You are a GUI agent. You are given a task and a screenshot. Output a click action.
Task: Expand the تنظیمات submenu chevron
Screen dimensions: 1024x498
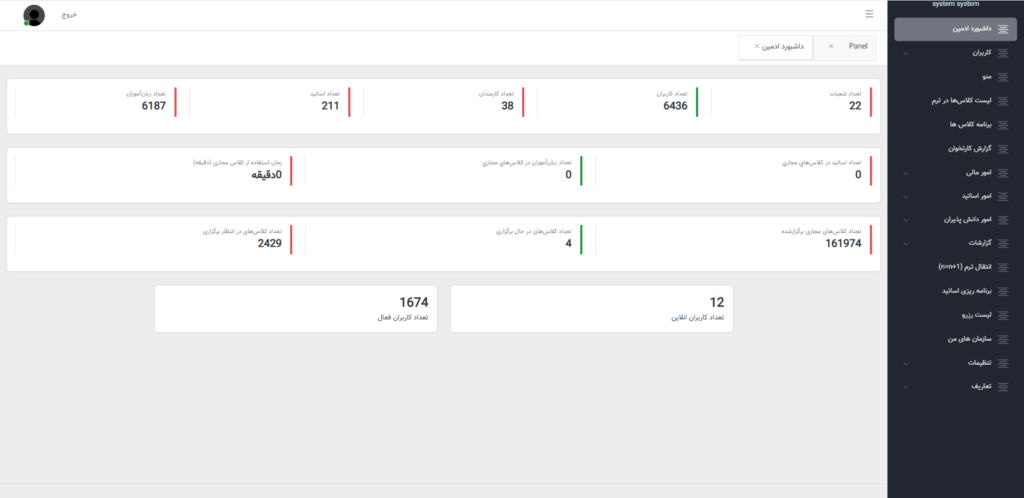(x=906, y=363)
